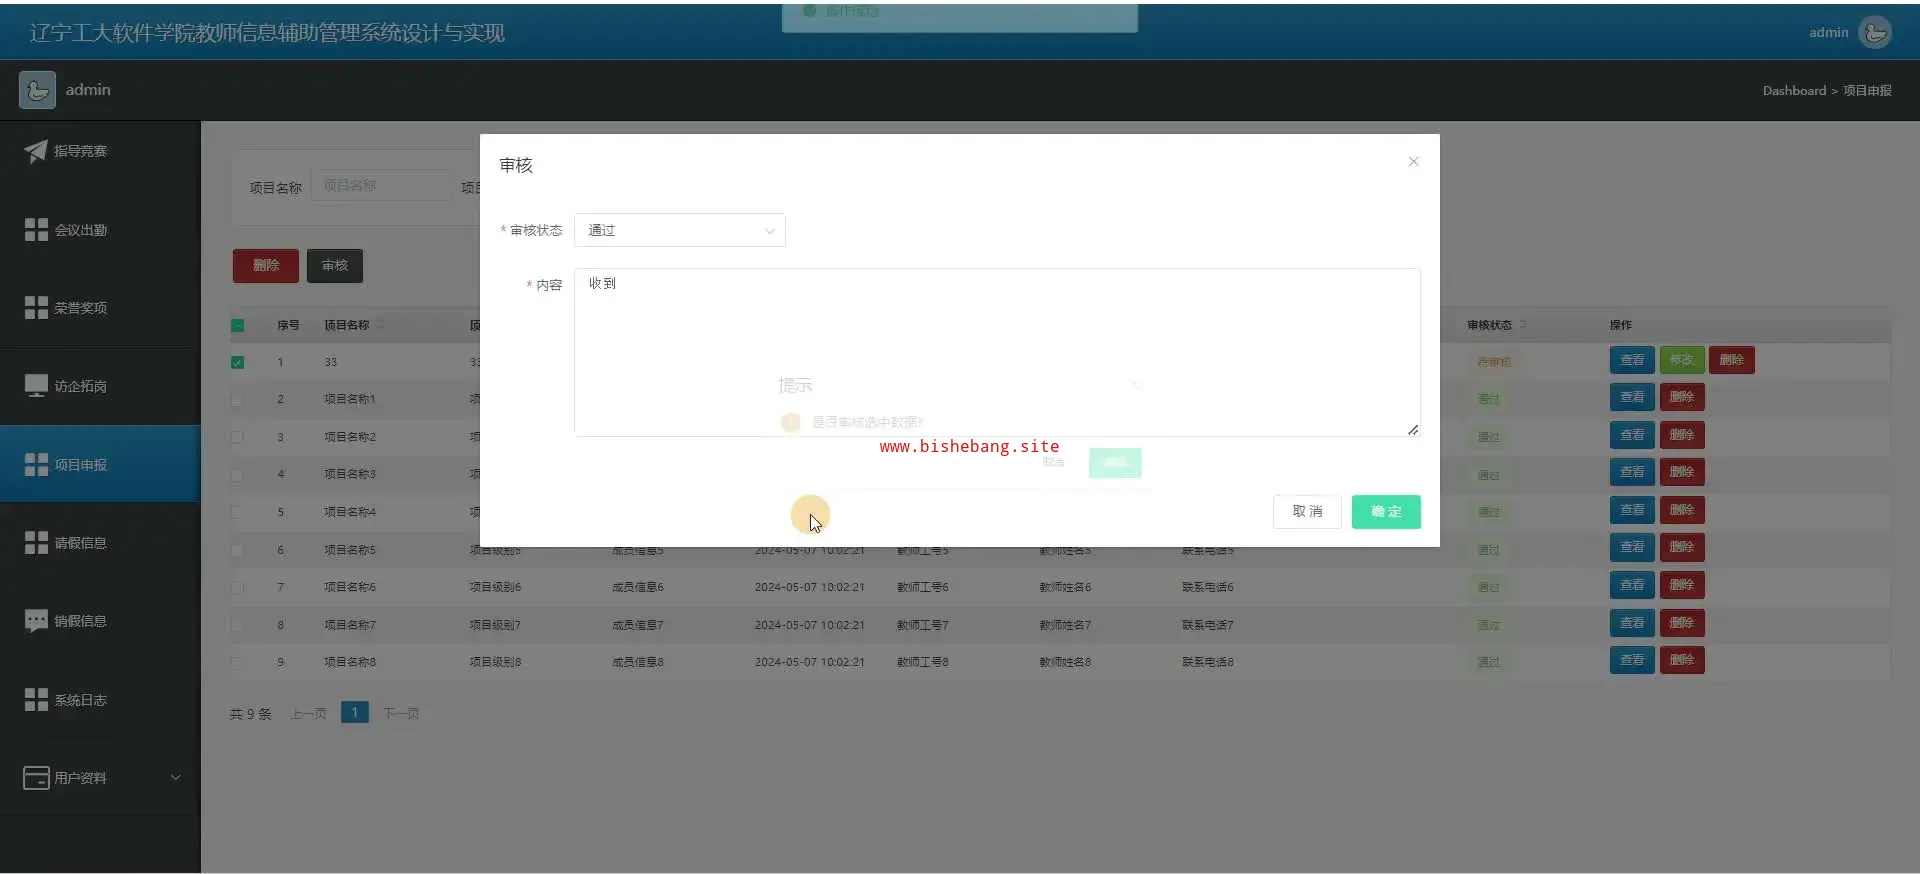The height and width of the screenshot is (874, 1920).
Task: Click 修改 for the row 33 entry
Action: coord(1682,360)
